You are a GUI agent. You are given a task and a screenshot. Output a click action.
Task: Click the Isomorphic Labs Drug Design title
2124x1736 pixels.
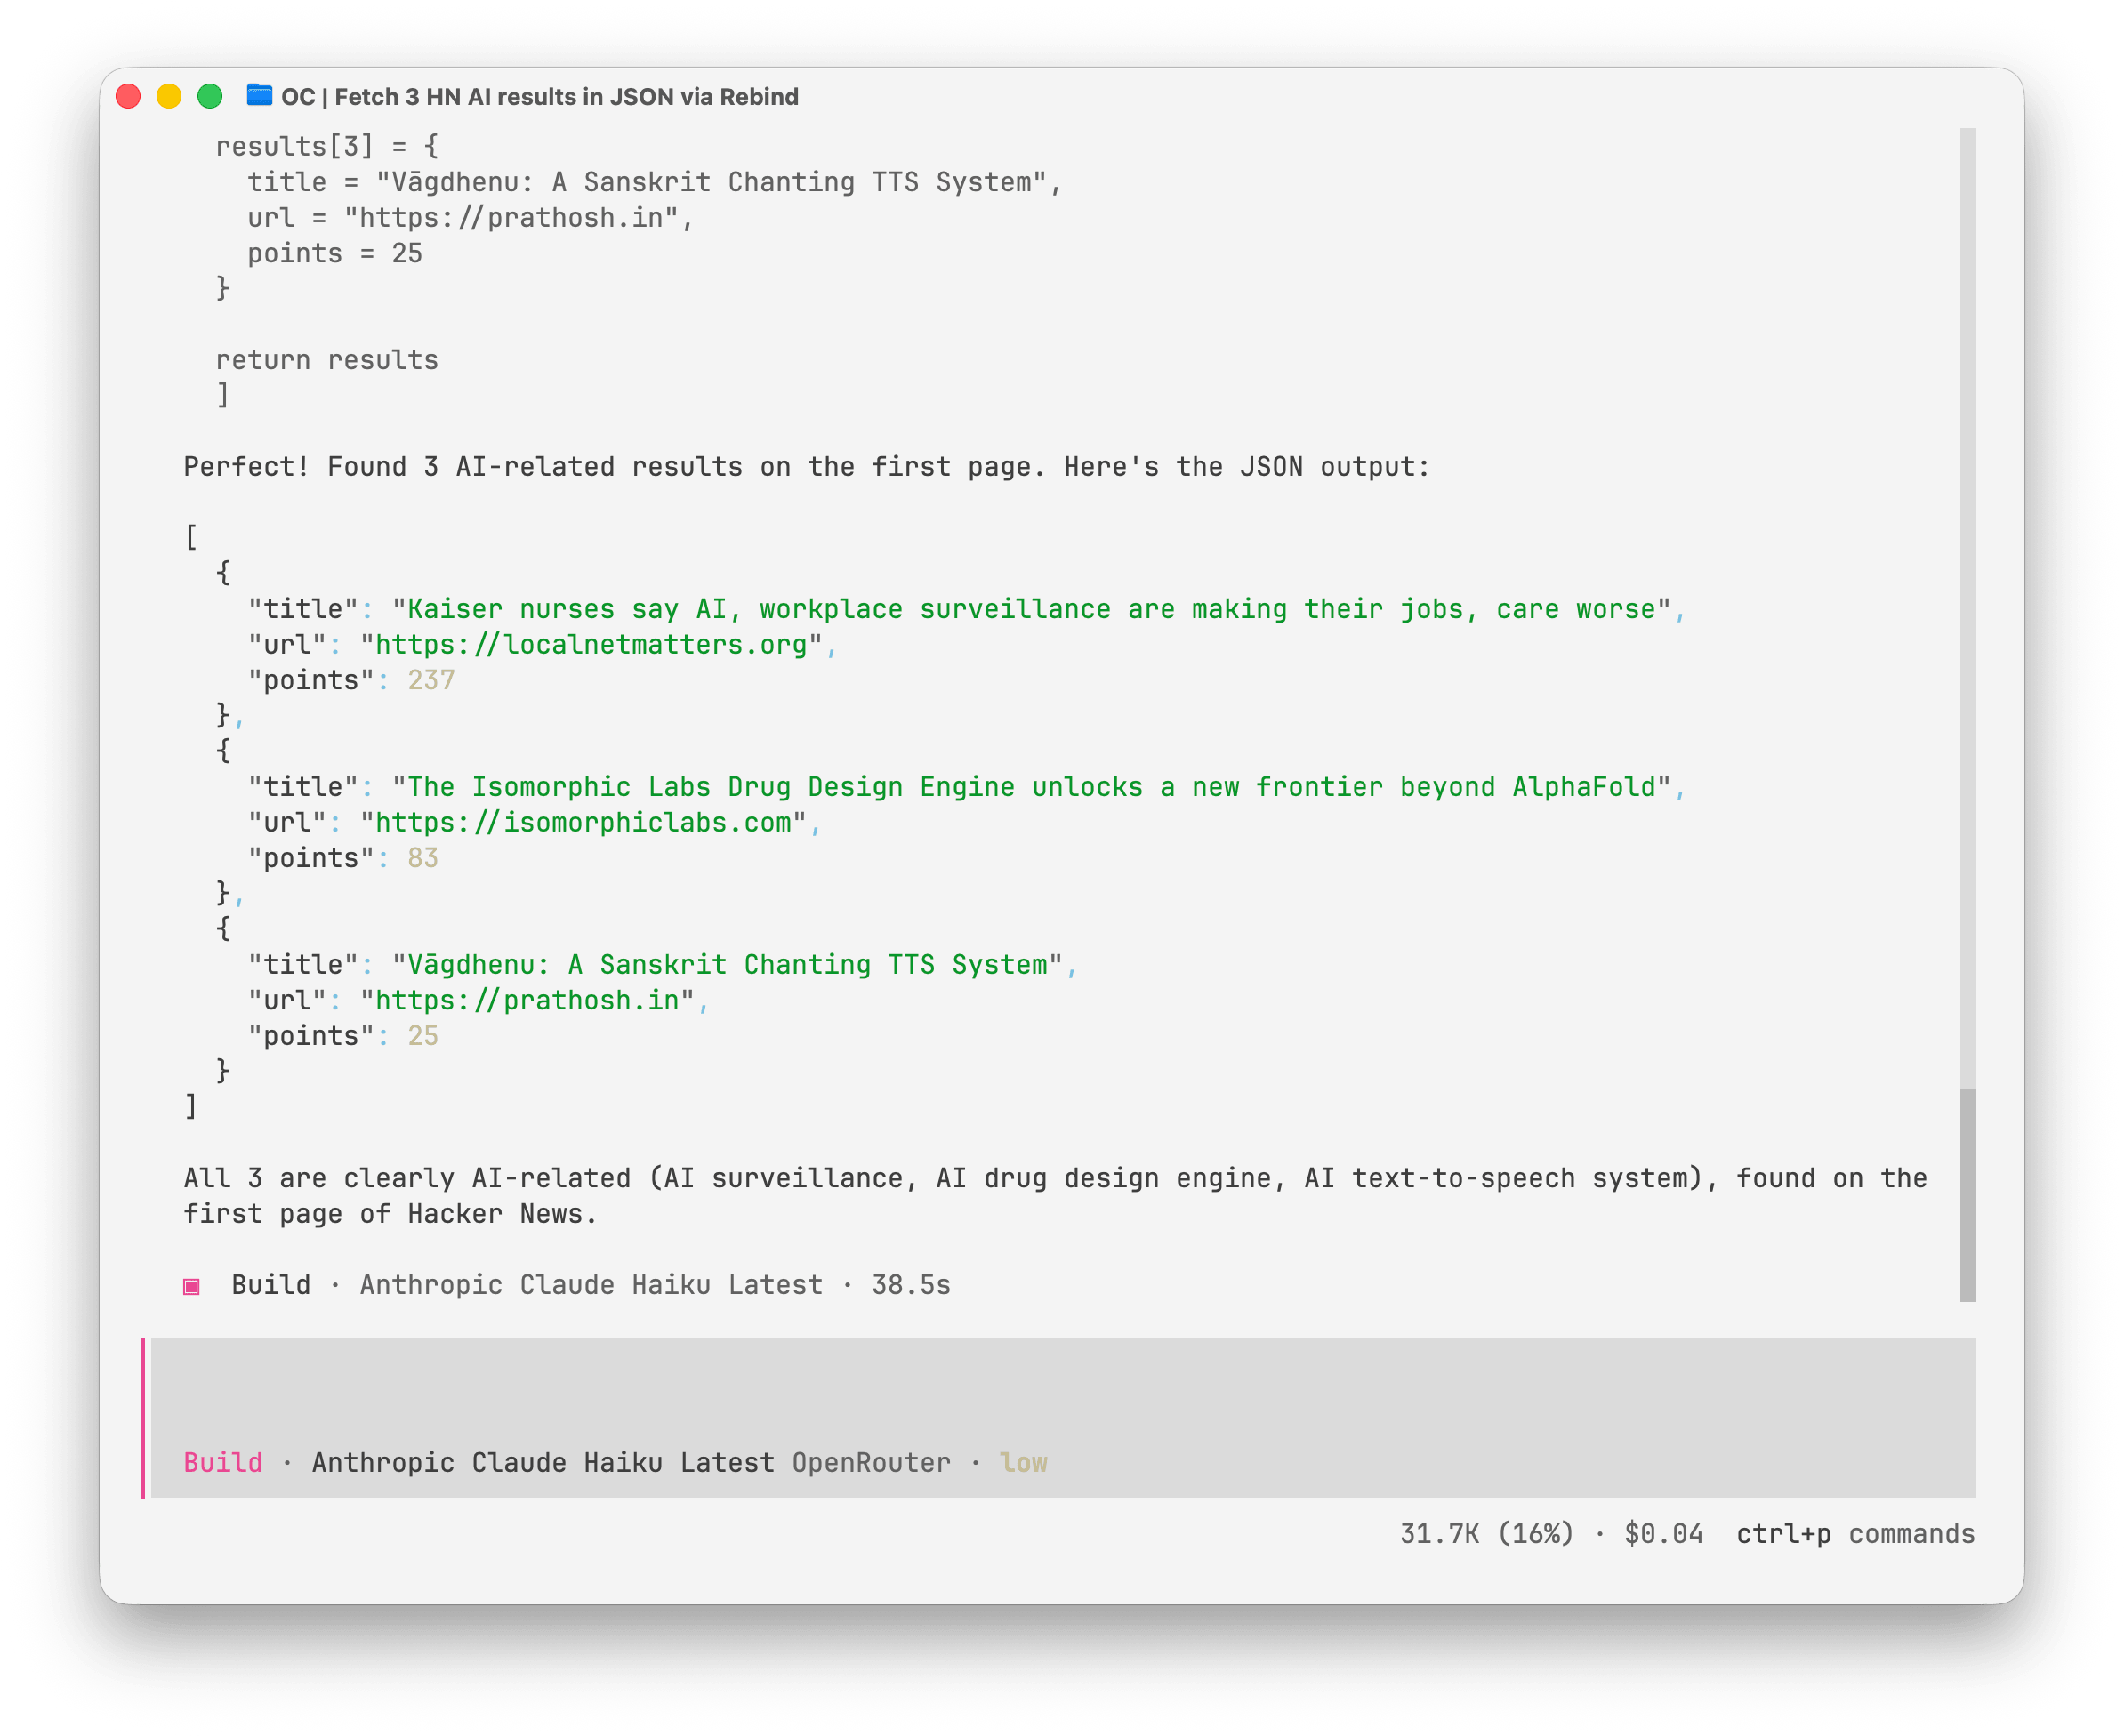pos(1031,787)
